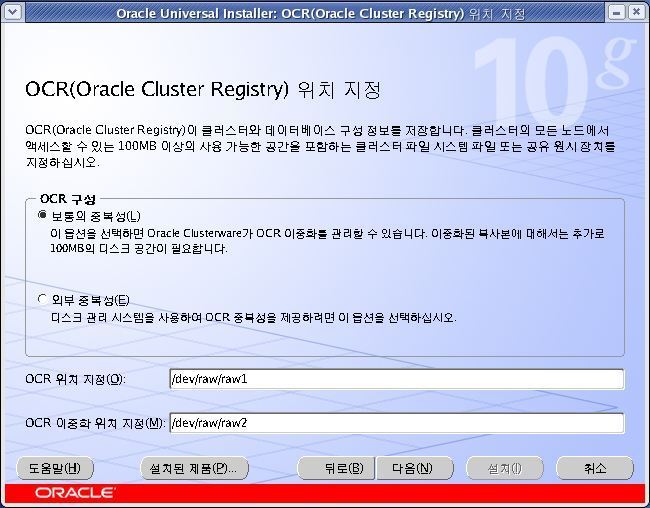Click the ORACLE logo in the red bar
650x508 pixels.
(x=75, y=493)
